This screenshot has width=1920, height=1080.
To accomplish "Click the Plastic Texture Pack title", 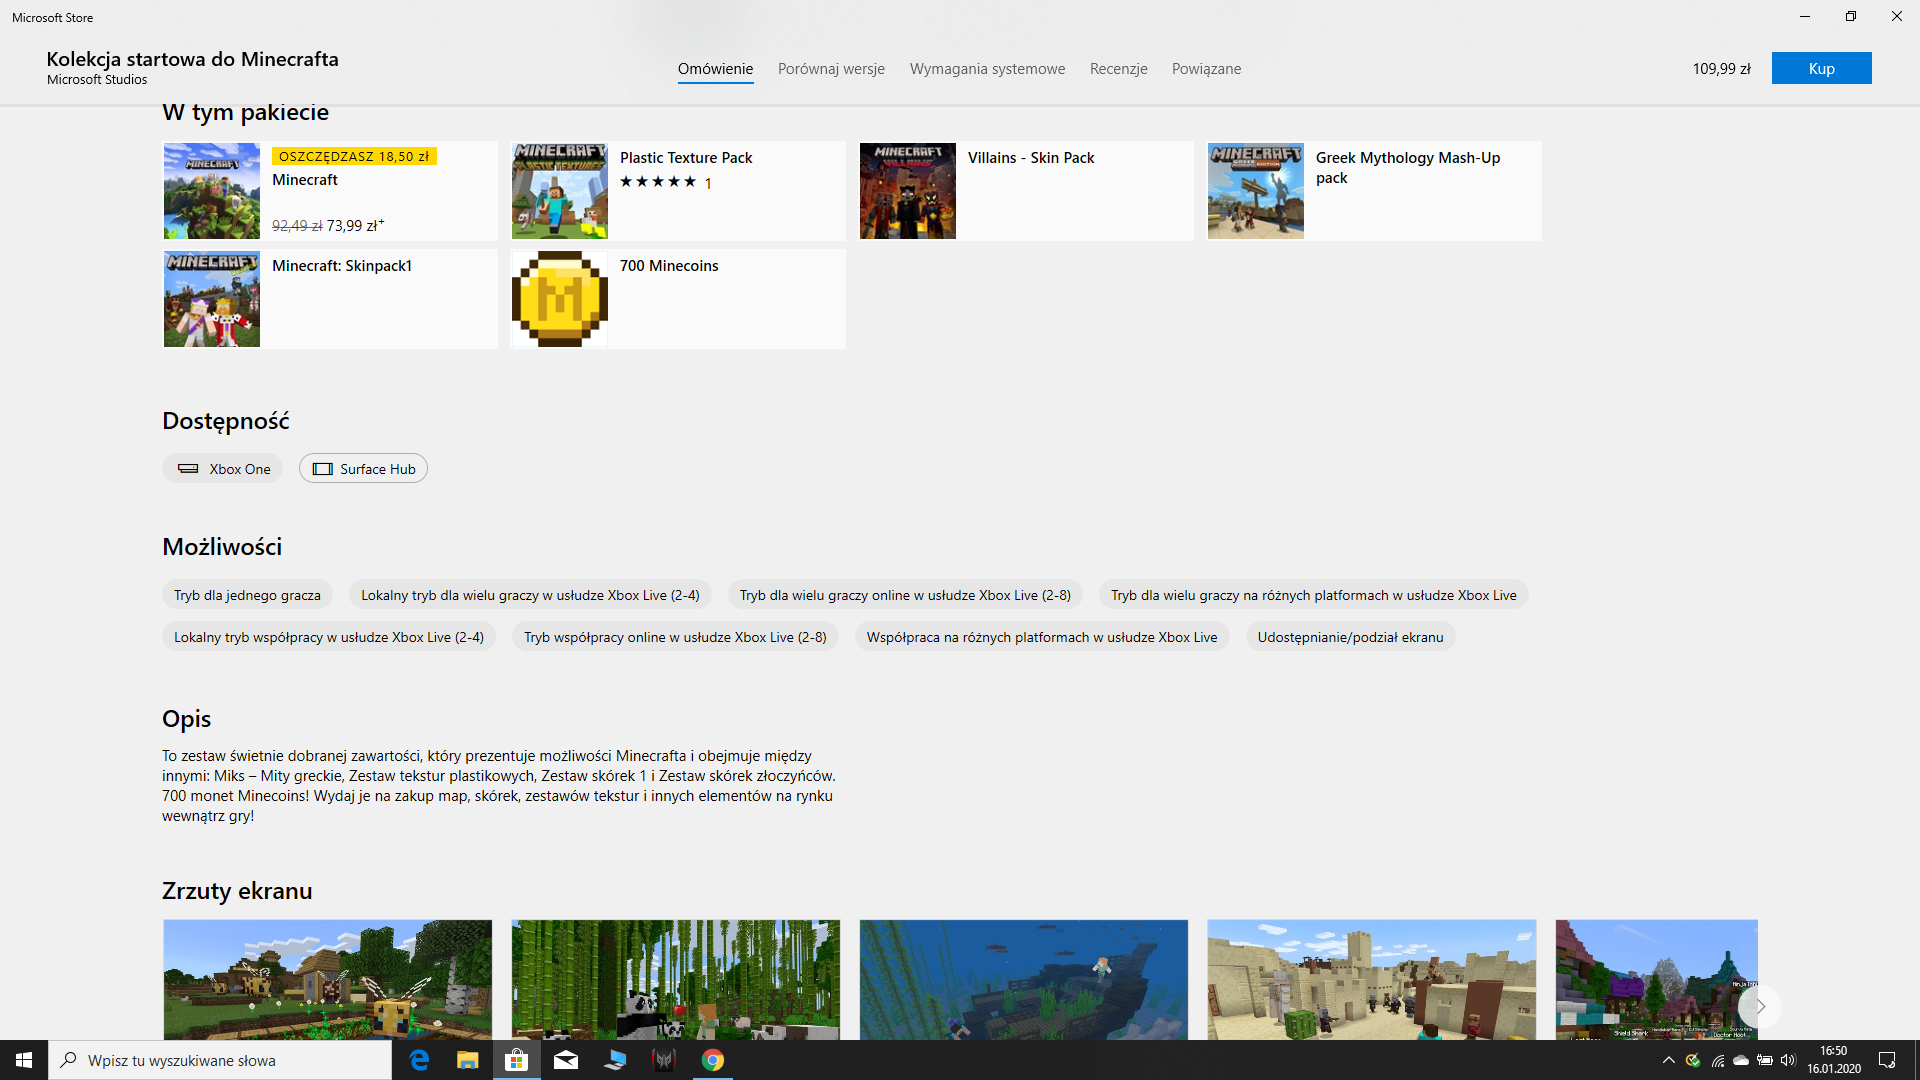I will 686,158.
